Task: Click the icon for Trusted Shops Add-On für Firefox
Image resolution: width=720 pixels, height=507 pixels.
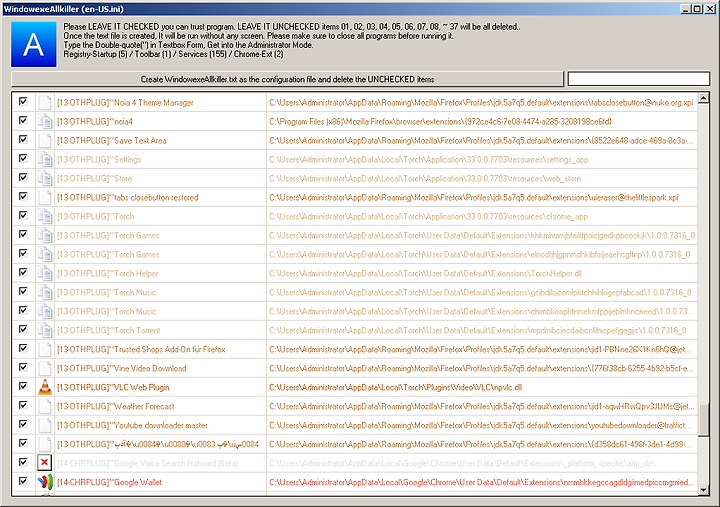Action: 45,349
